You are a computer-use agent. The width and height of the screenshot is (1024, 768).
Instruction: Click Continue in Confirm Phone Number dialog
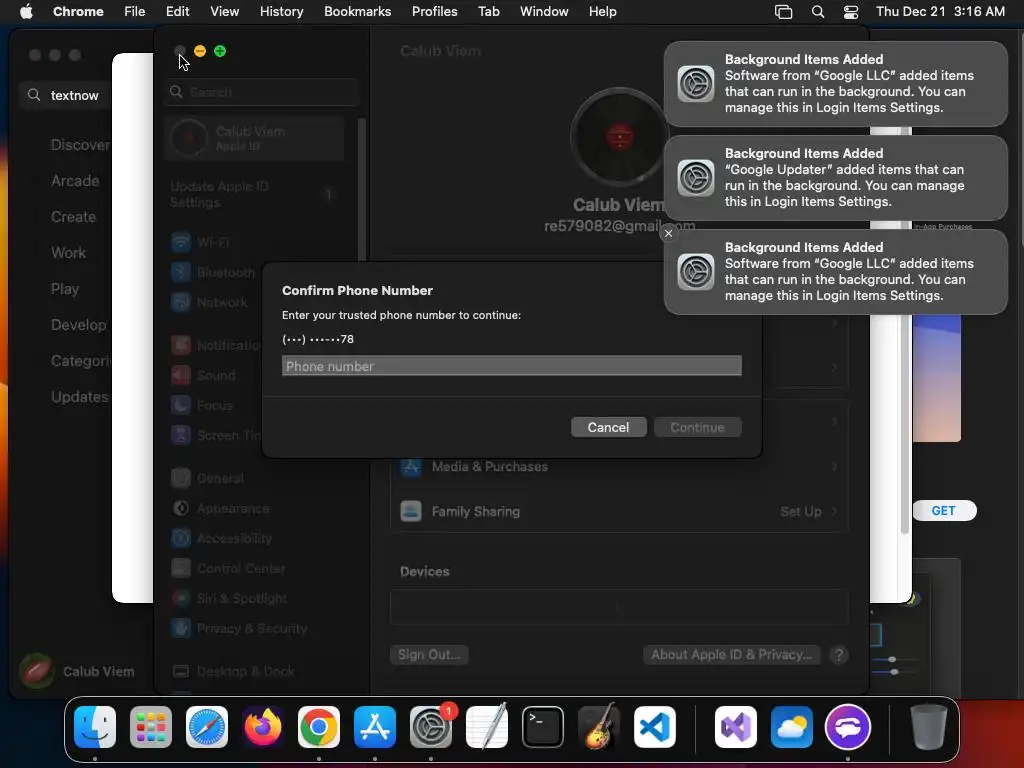697,427
